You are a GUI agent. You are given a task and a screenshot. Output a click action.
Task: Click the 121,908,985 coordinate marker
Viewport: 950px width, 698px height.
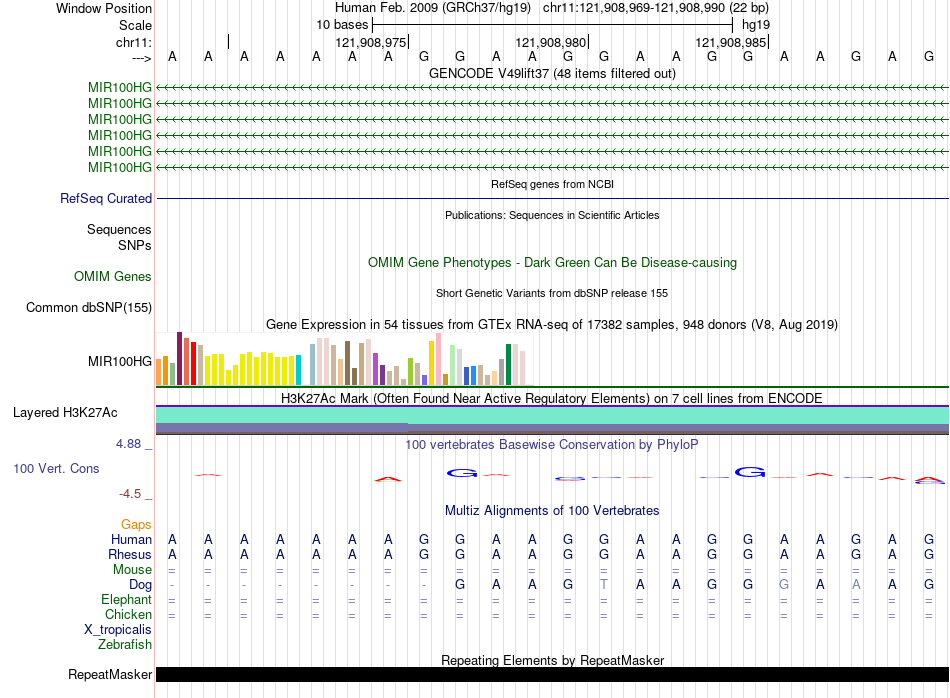(731, 42)
